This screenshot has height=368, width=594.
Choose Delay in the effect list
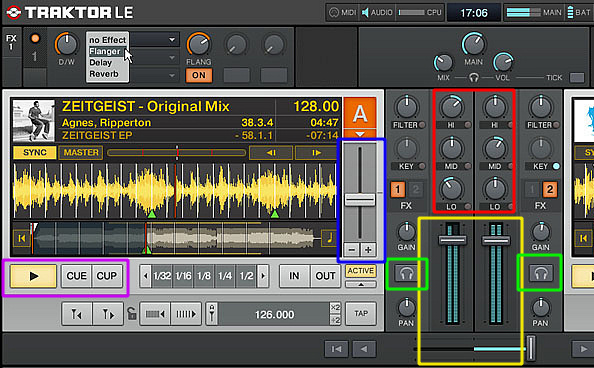click(x=101, y=63)
